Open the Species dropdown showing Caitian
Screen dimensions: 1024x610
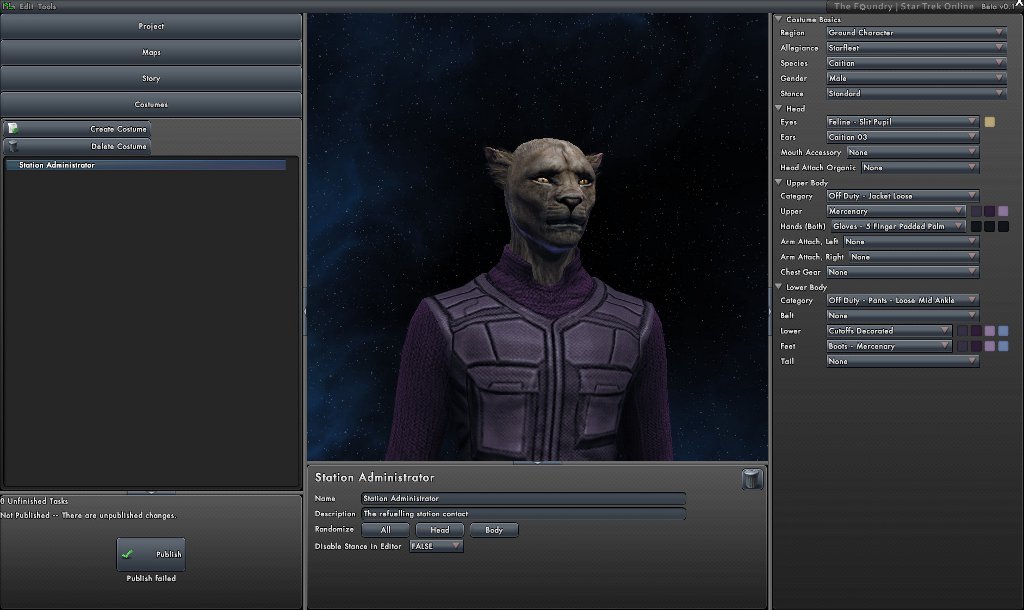pos(916,63)
